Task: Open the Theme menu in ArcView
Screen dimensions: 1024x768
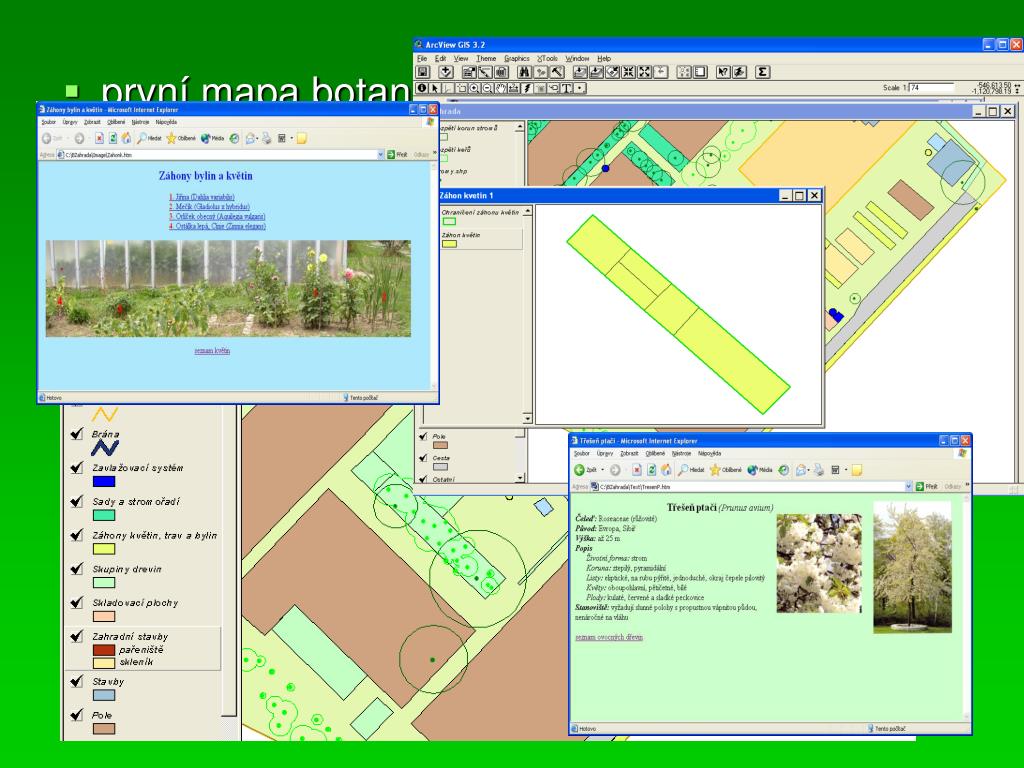Action: pos(486,59)
